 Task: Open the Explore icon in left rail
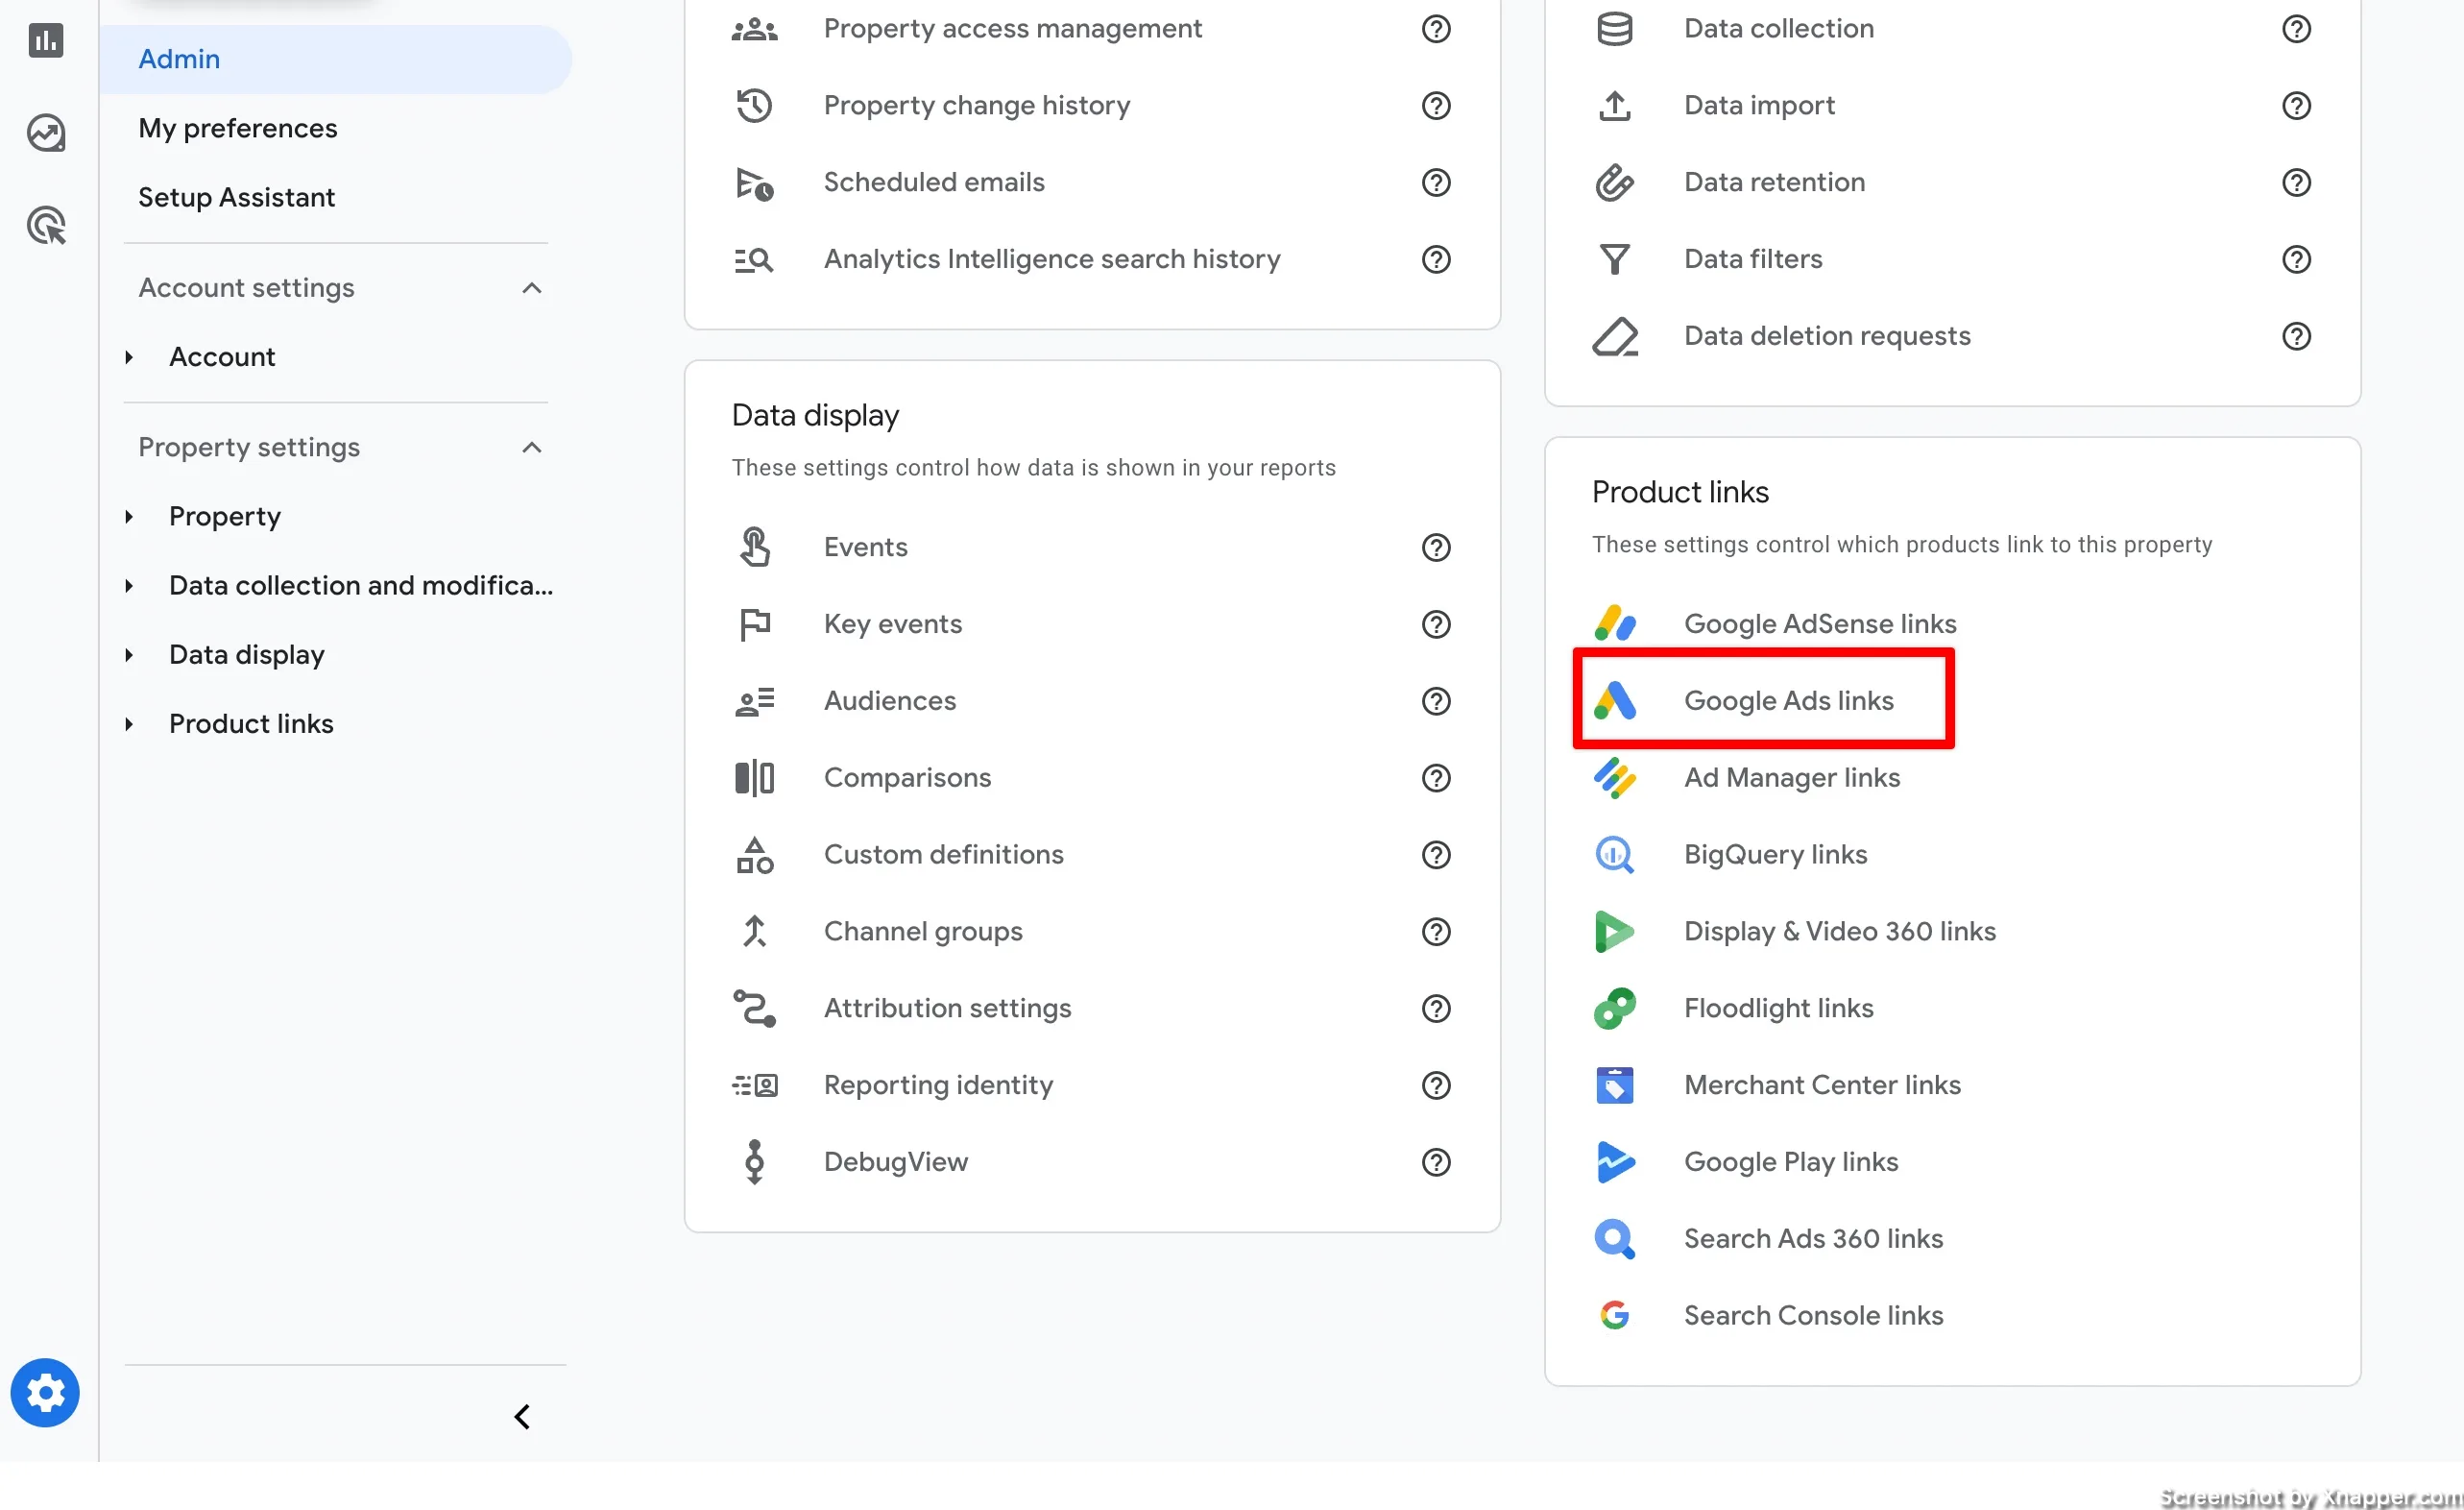pyautogui.click(x=46, y=133)
